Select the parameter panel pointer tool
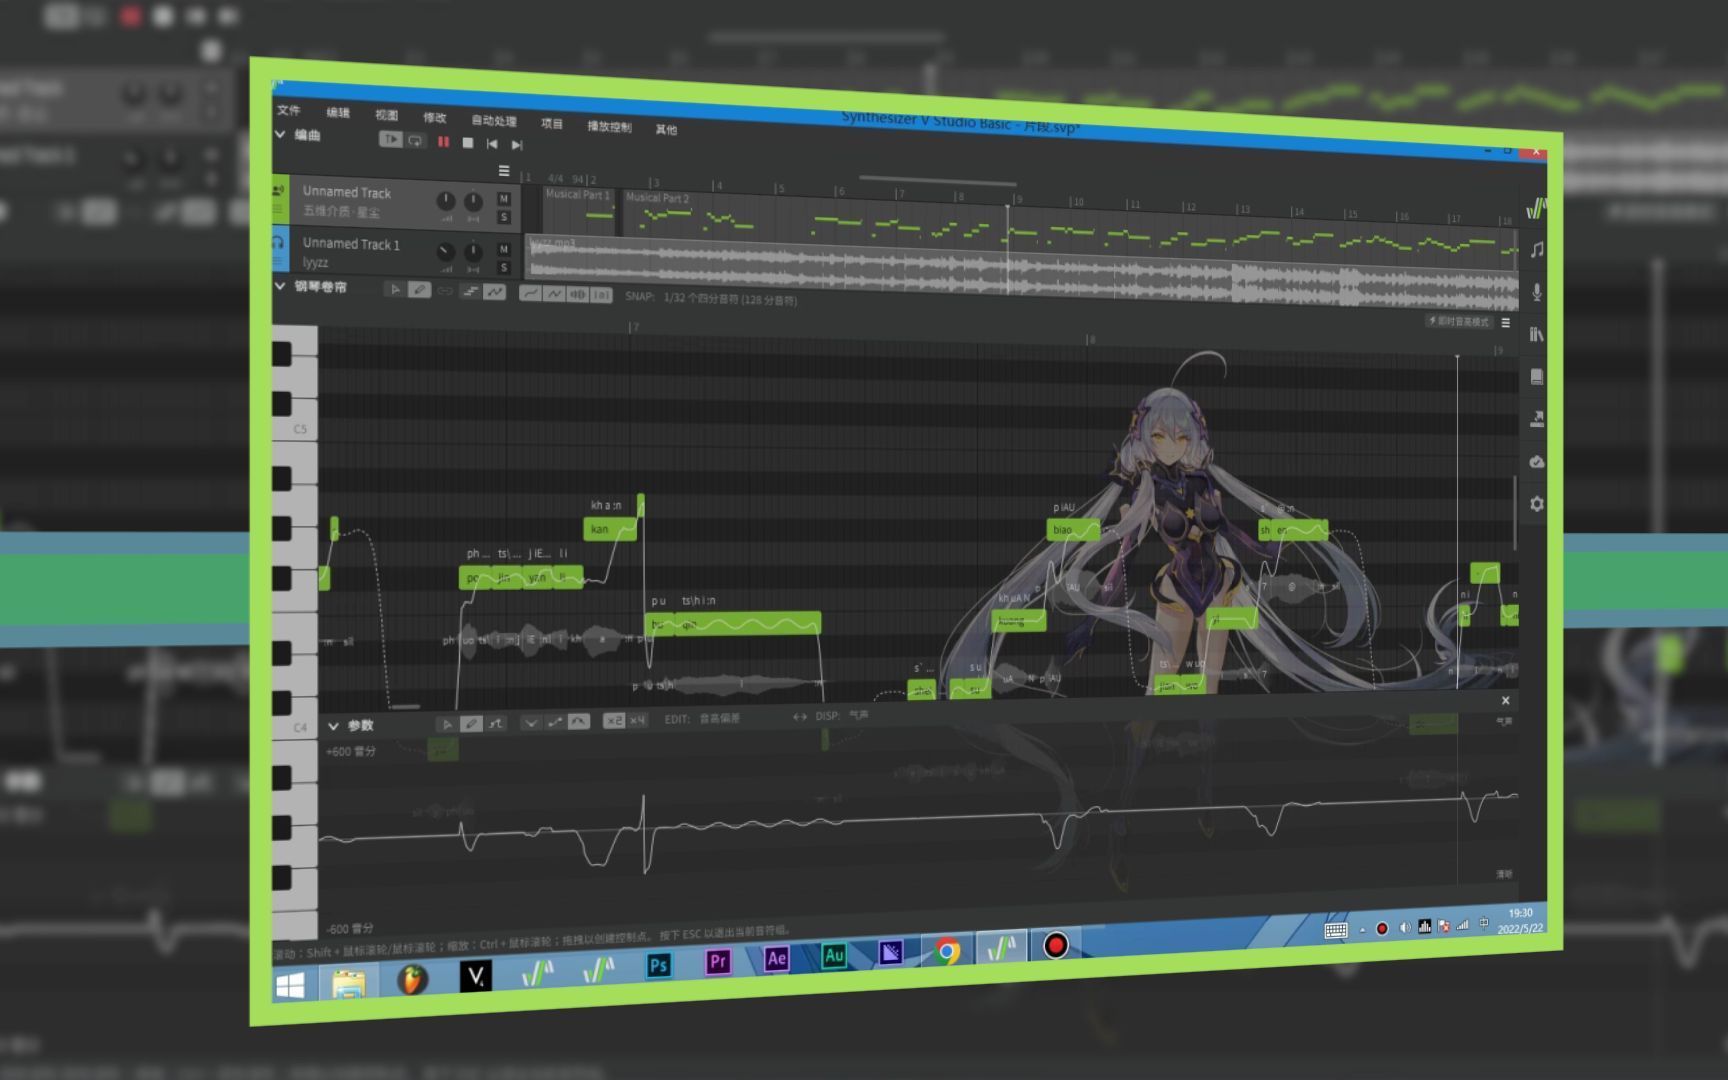Screen dimensions: 1728x1080 pyautogui.click(x=446, y=724)
